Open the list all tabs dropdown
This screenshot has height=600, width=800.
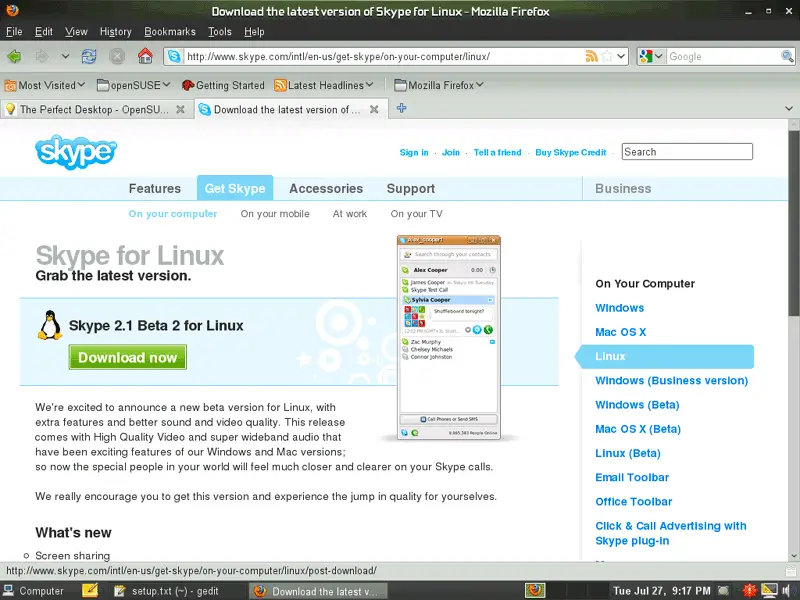789,108
